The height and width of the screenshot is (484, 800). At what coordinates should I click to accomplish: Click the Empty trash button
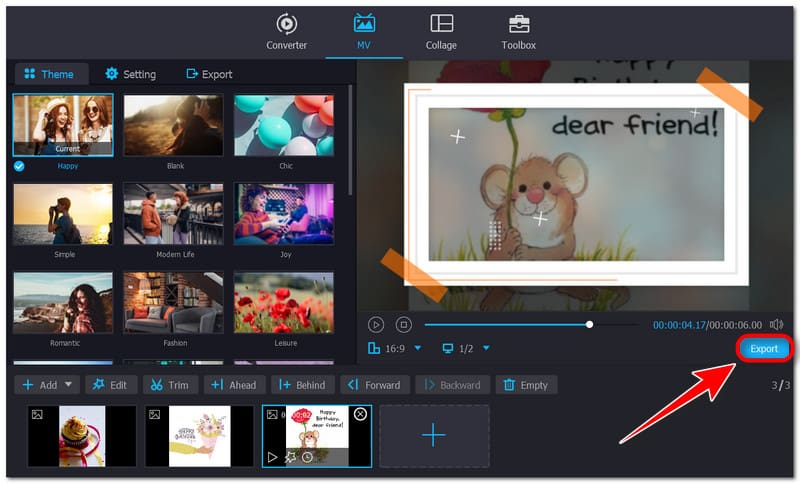click(526, 385)
